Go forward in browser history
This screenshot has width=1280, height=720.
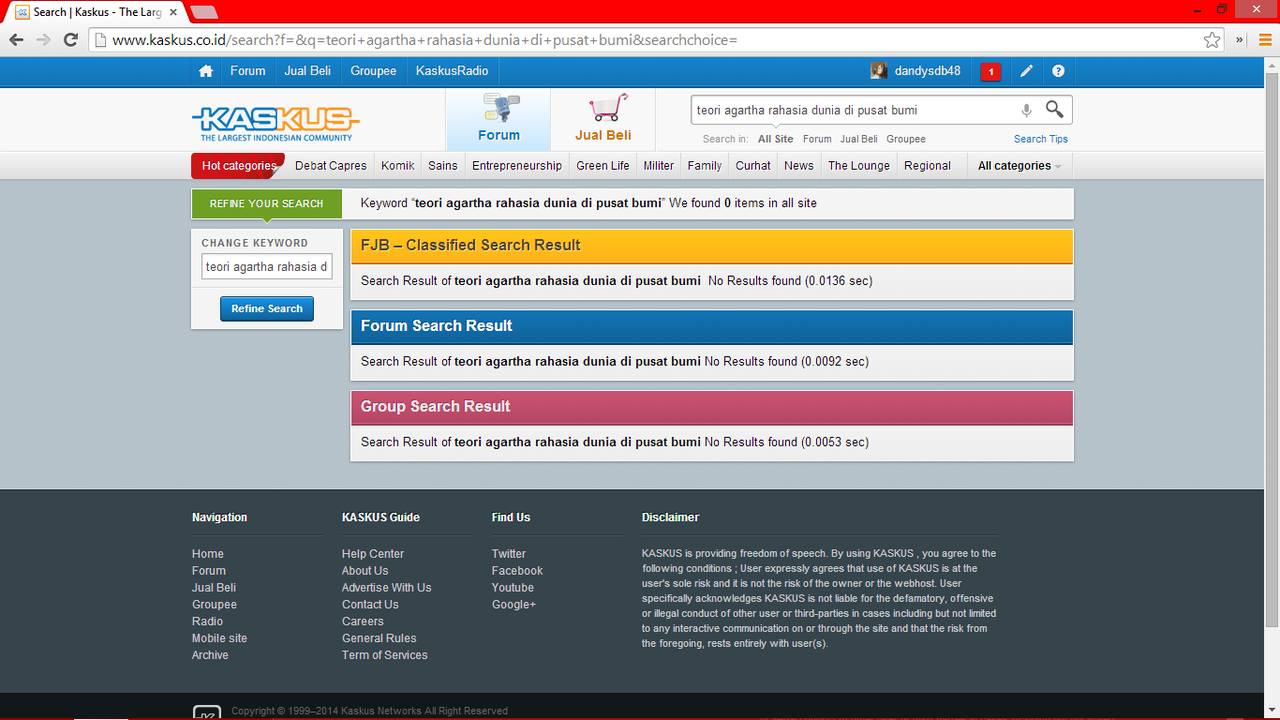click(43, 40)
